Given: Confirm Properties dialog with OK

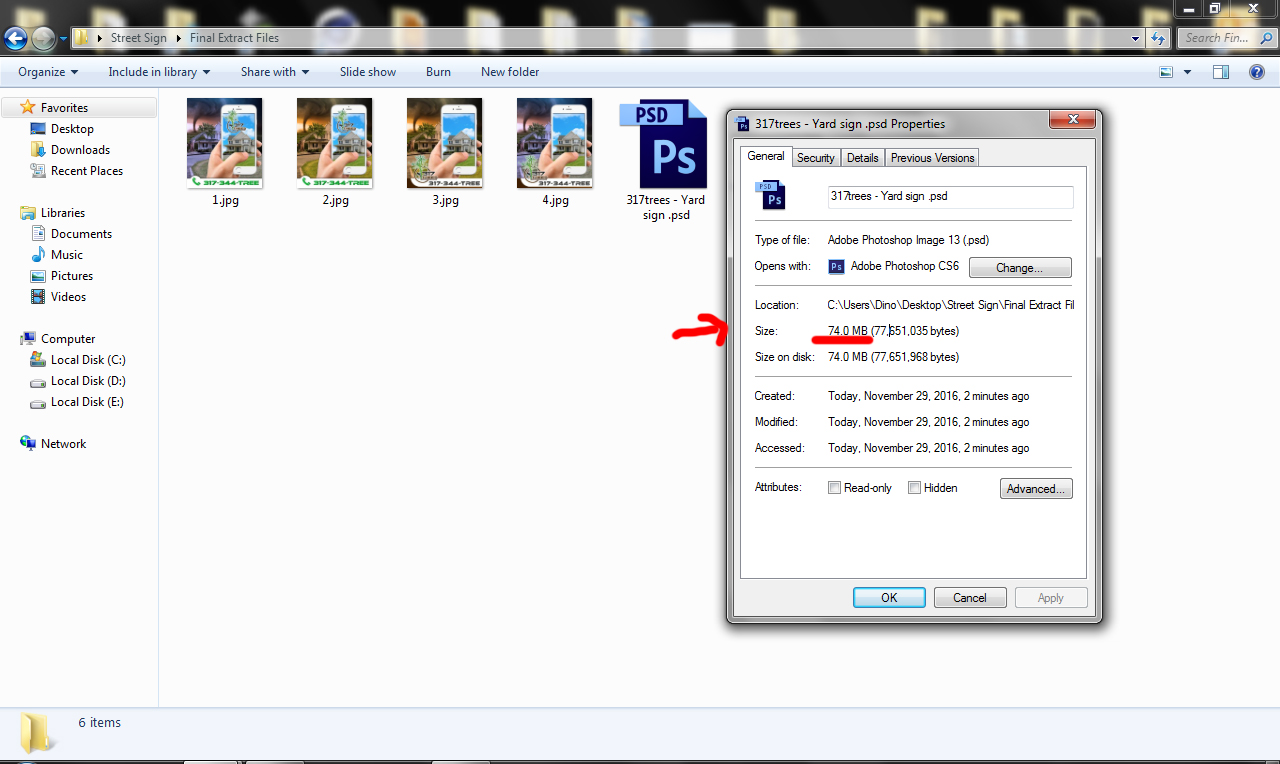Looking at the screenshot, I should [889, 598].
